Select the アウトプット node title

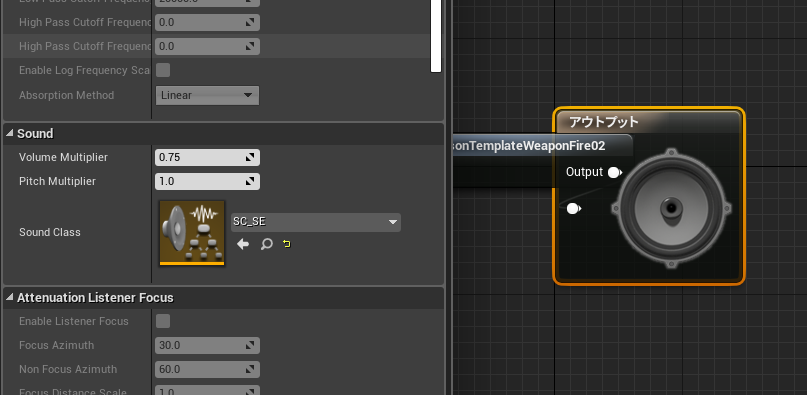[x=604, y=122]
